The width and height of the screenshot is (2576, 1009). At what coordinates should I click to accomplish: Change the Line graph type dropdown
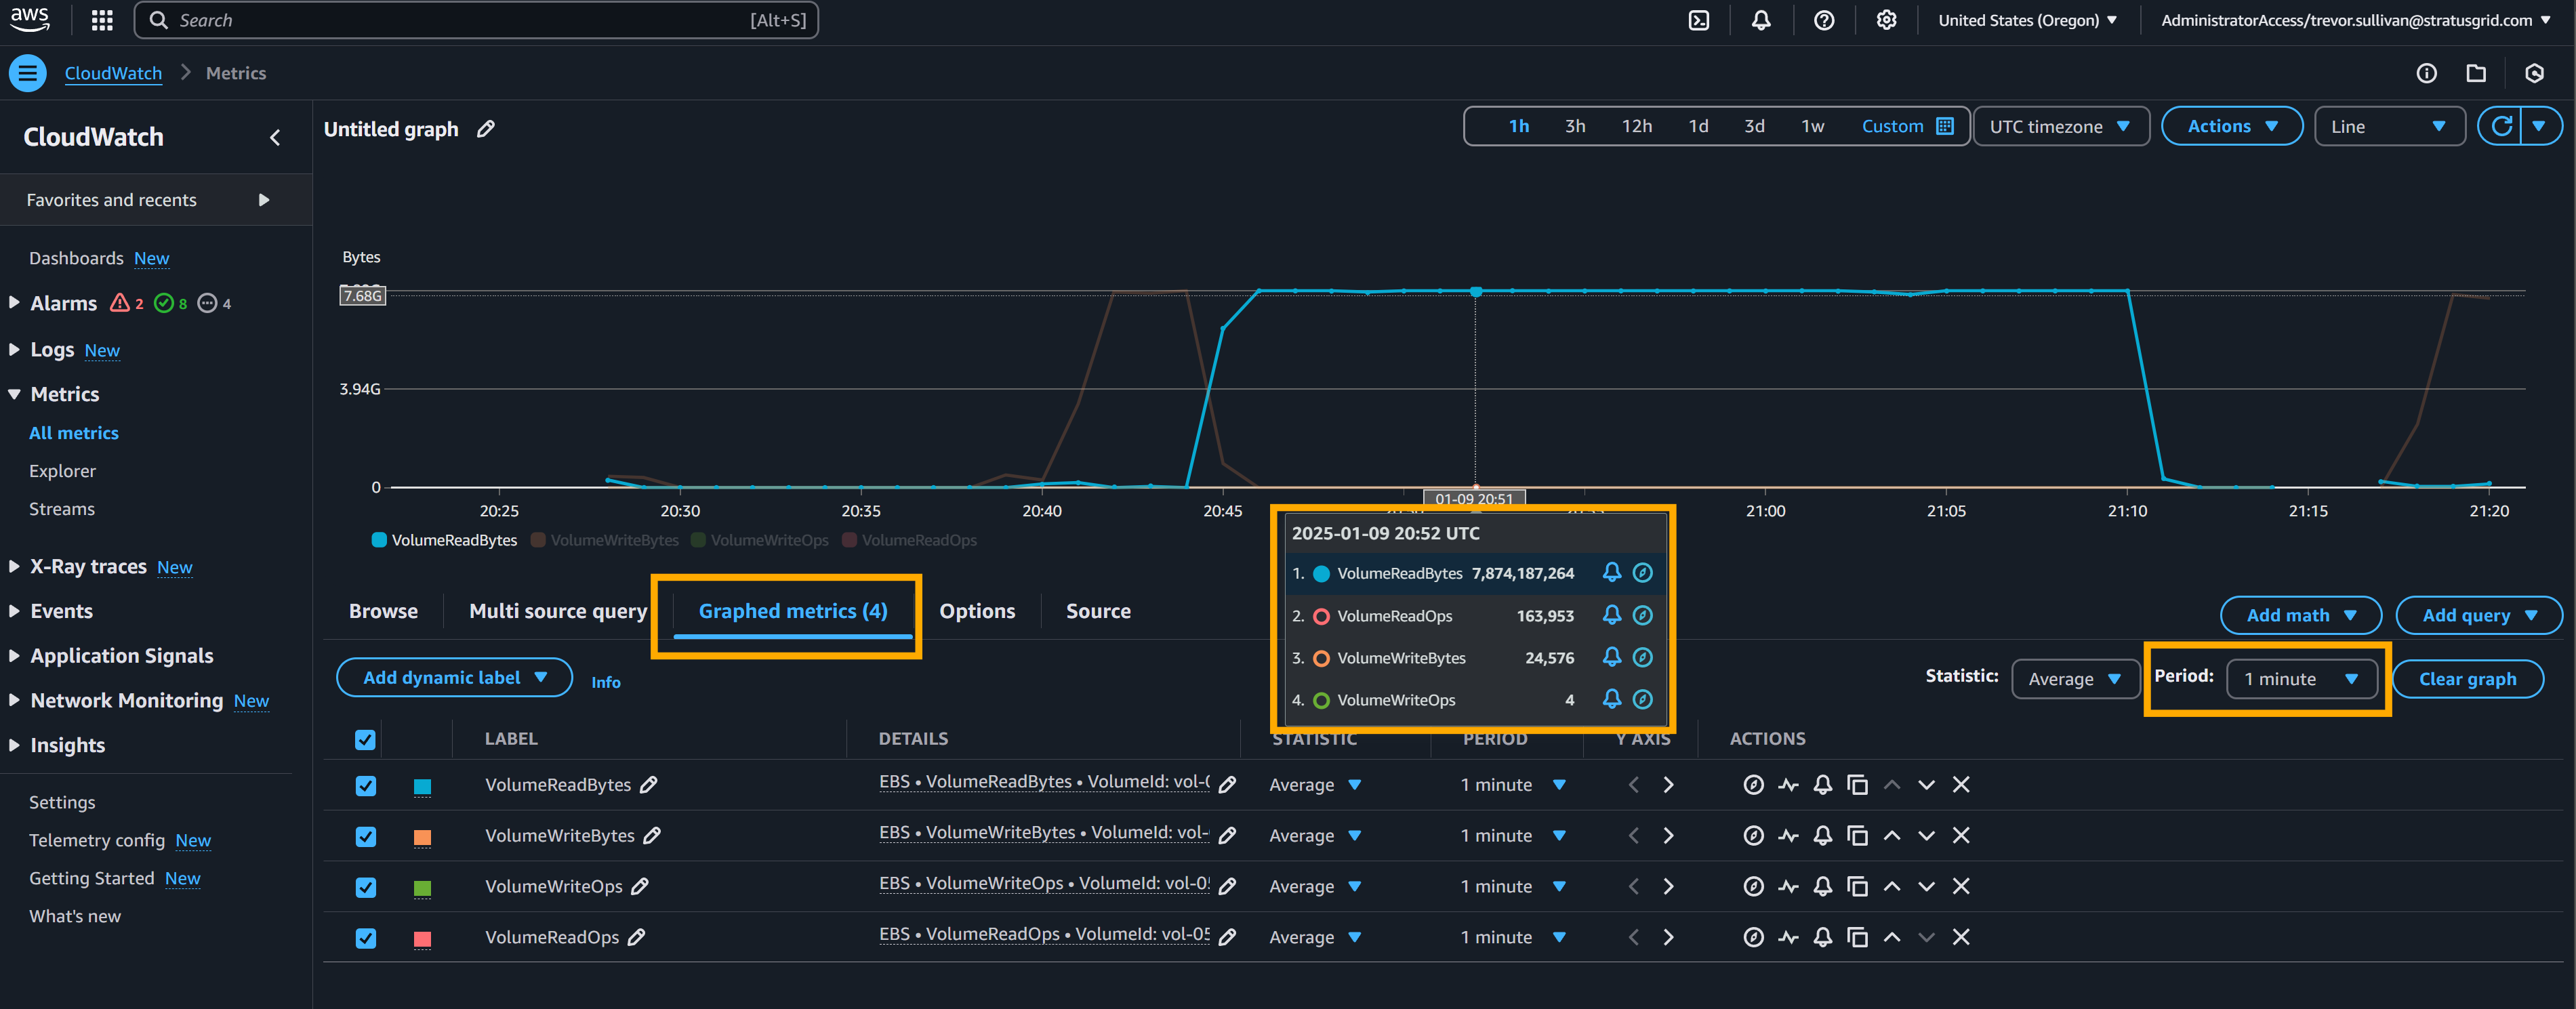pyautogui.click(x=2389, y=126)
